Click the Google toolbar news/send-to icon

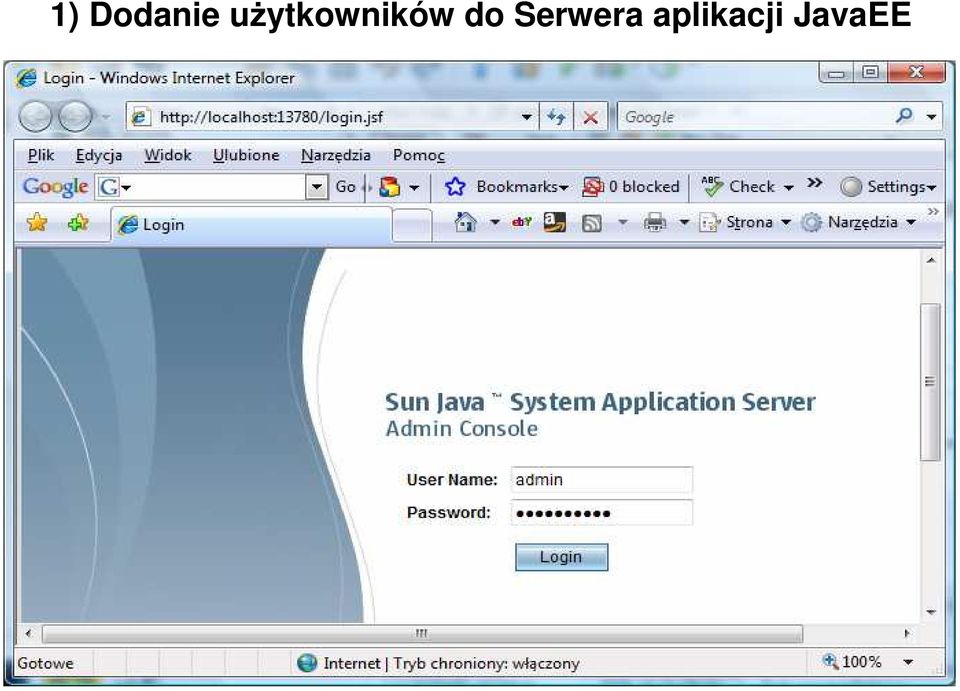pyautogui.click(x=390, y=187)
